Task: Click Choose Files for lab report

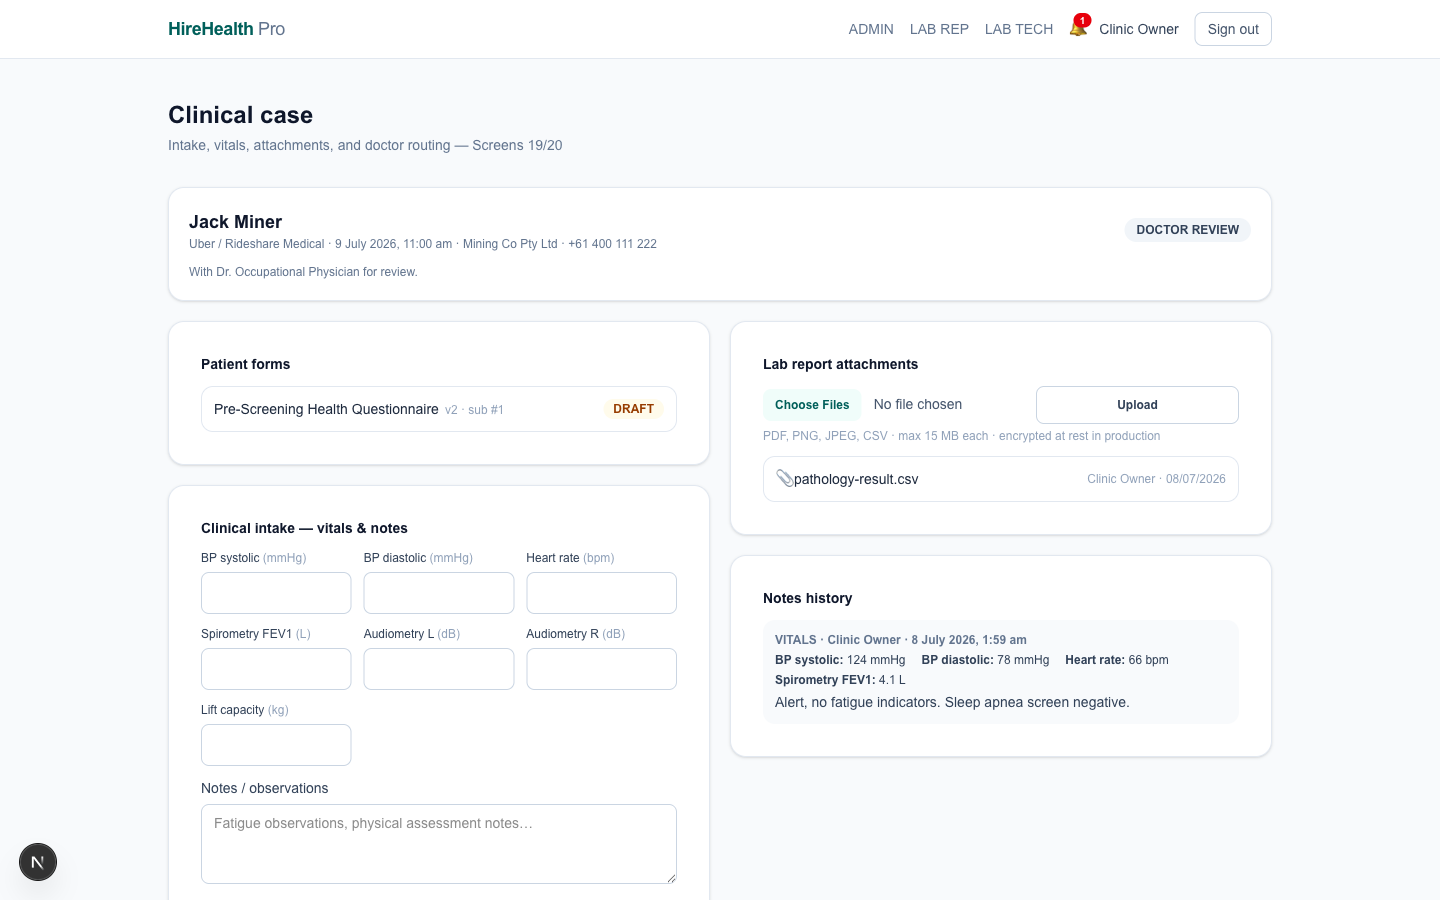Action: 812,405
